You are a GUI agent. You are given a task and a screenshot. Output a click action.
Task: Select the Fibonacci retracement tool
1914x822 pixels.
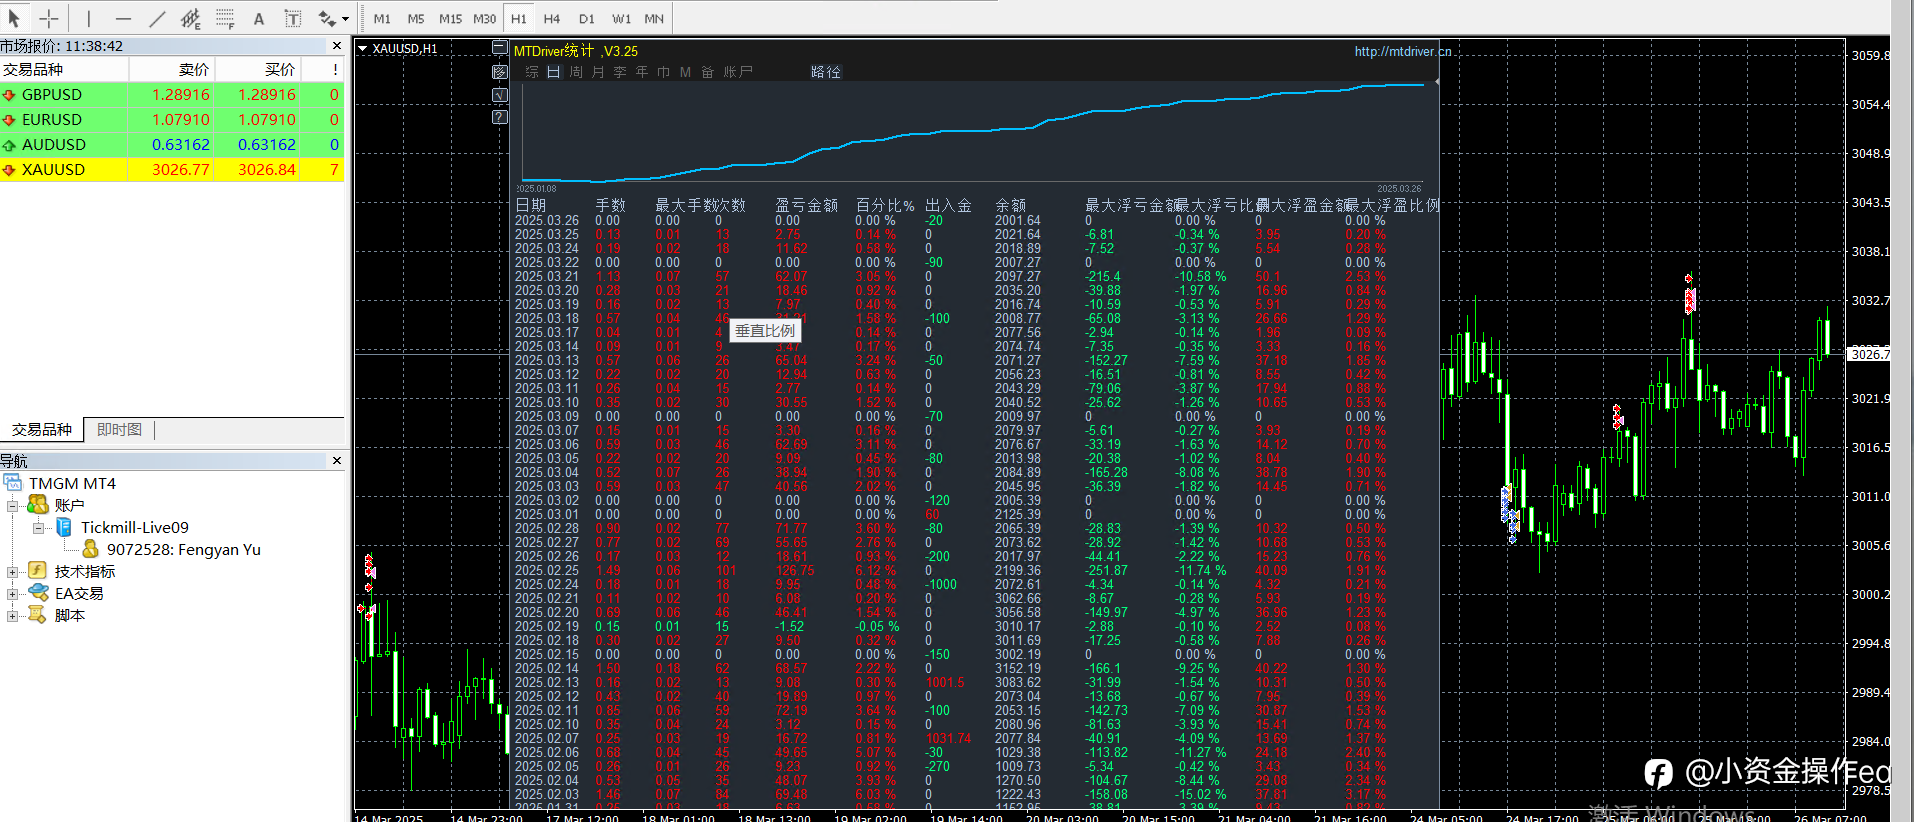225,18
